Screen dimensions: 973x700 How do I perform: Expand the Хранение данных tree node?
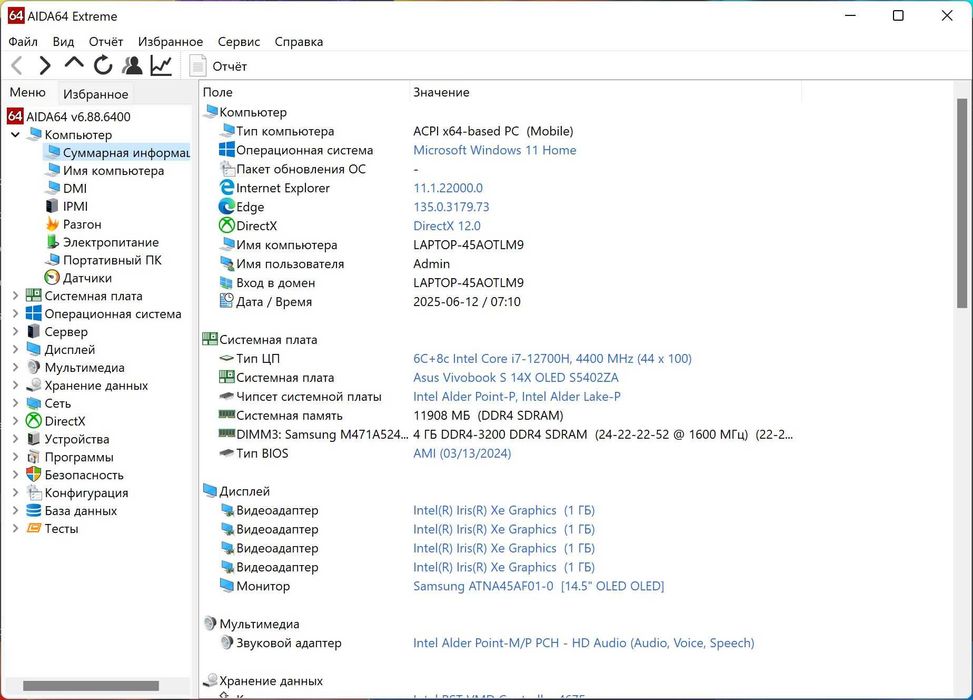16,385
